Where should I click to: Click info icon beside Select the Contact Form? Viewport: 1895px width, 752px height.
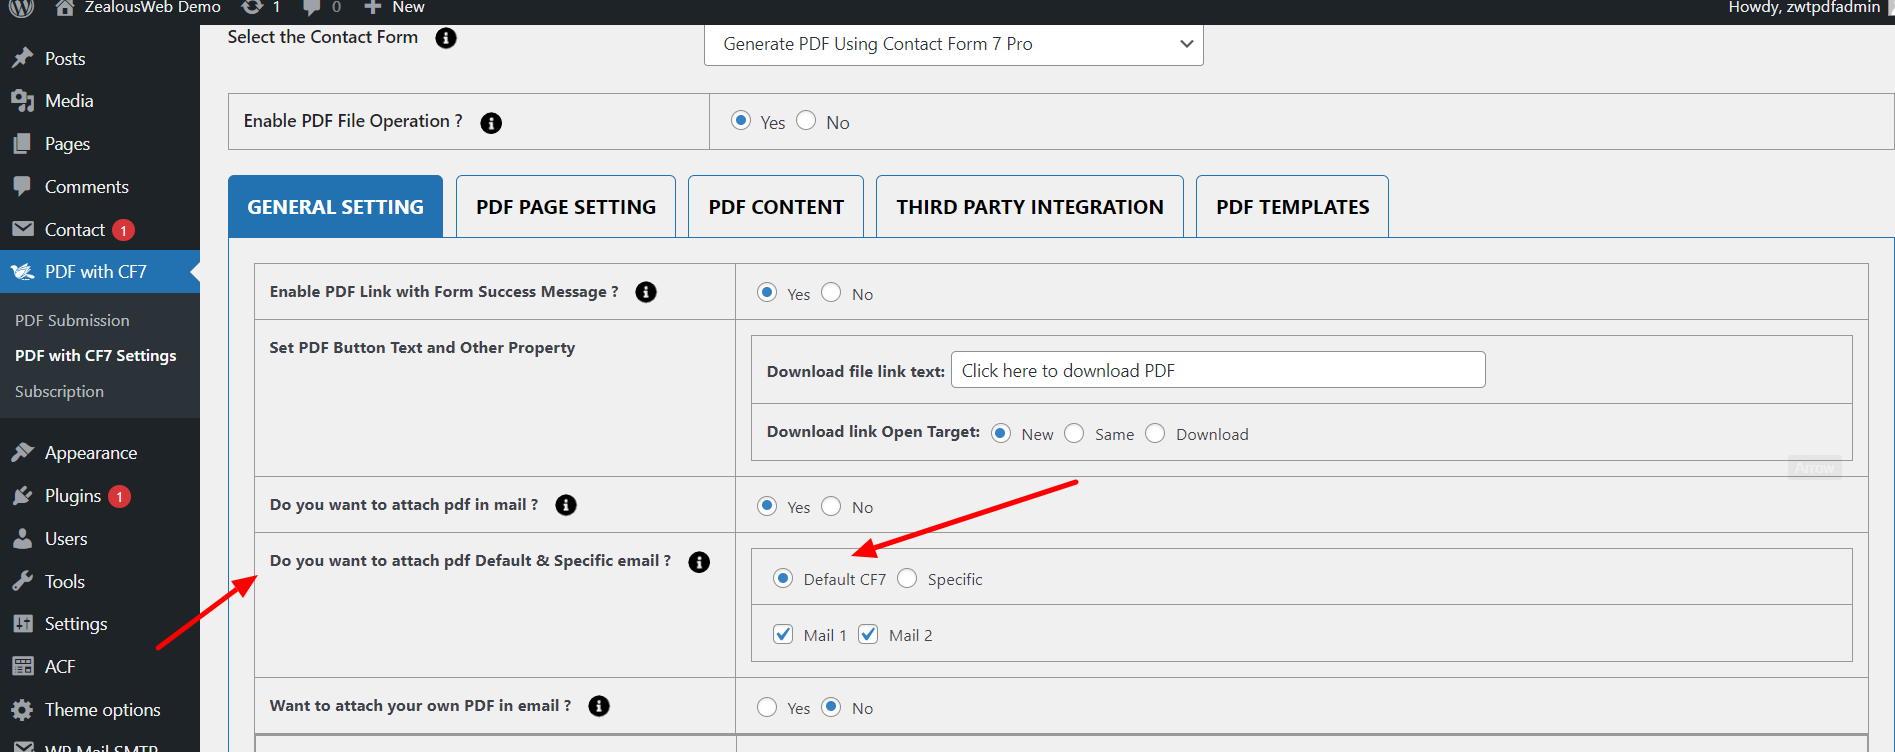point(446,38)
